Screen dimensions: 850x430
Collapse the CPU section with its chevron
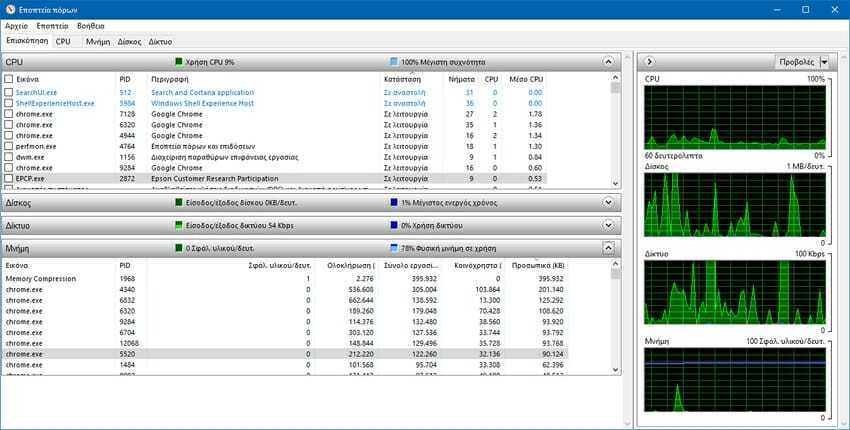(x=608, y=62)
